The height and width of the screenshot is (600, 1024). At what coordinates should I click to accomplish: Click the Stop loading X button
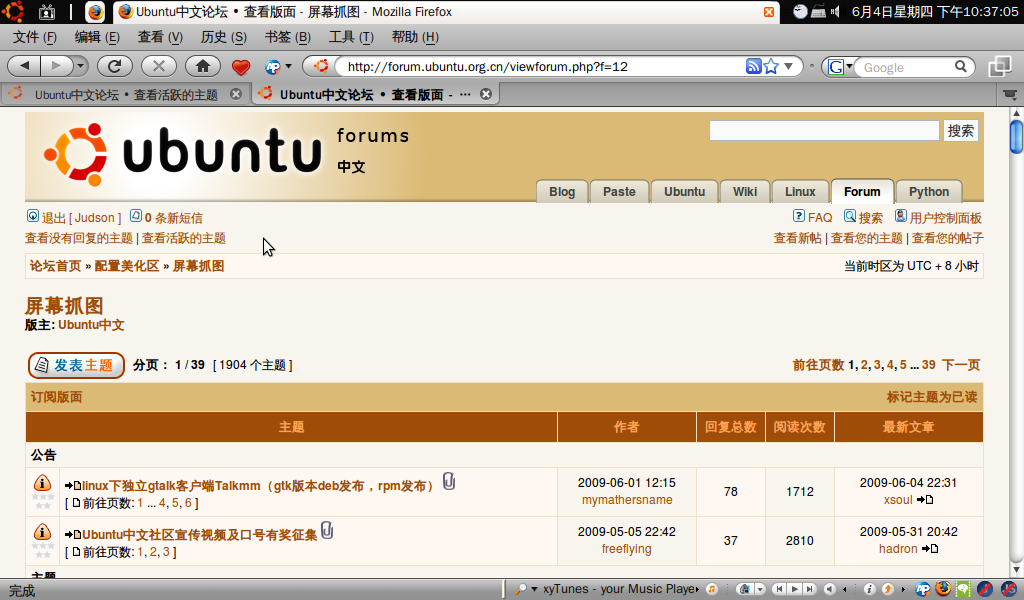[x=159, y=66]
